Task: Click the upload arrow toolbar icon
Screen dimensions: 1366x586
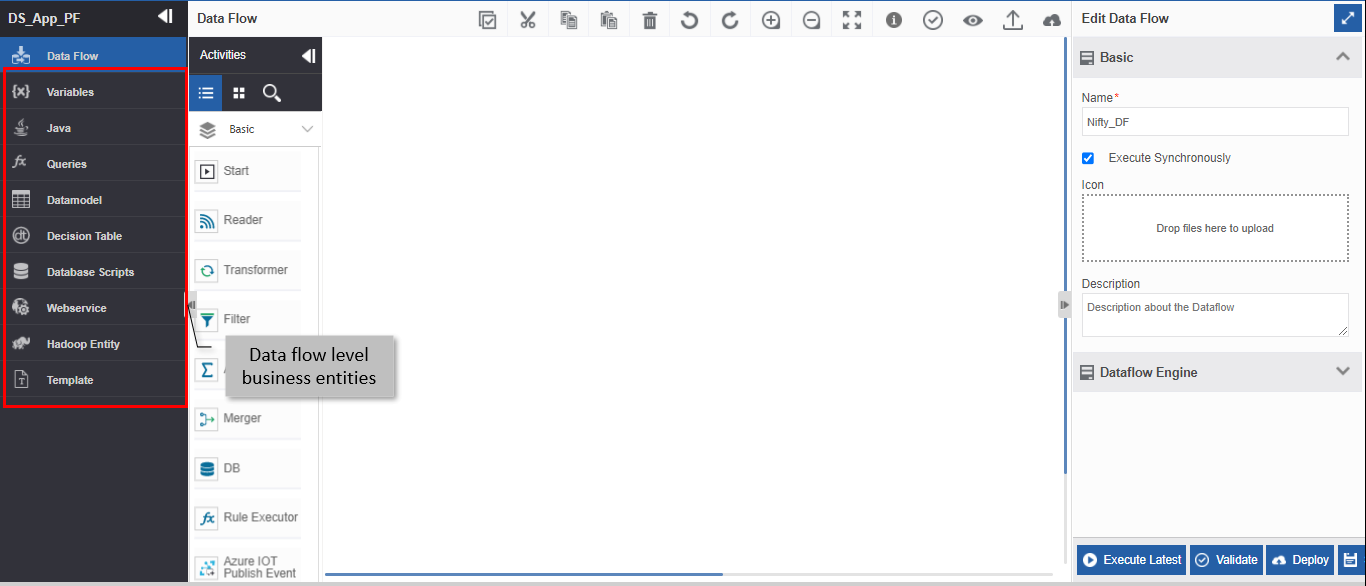Action: point(1013,20)
